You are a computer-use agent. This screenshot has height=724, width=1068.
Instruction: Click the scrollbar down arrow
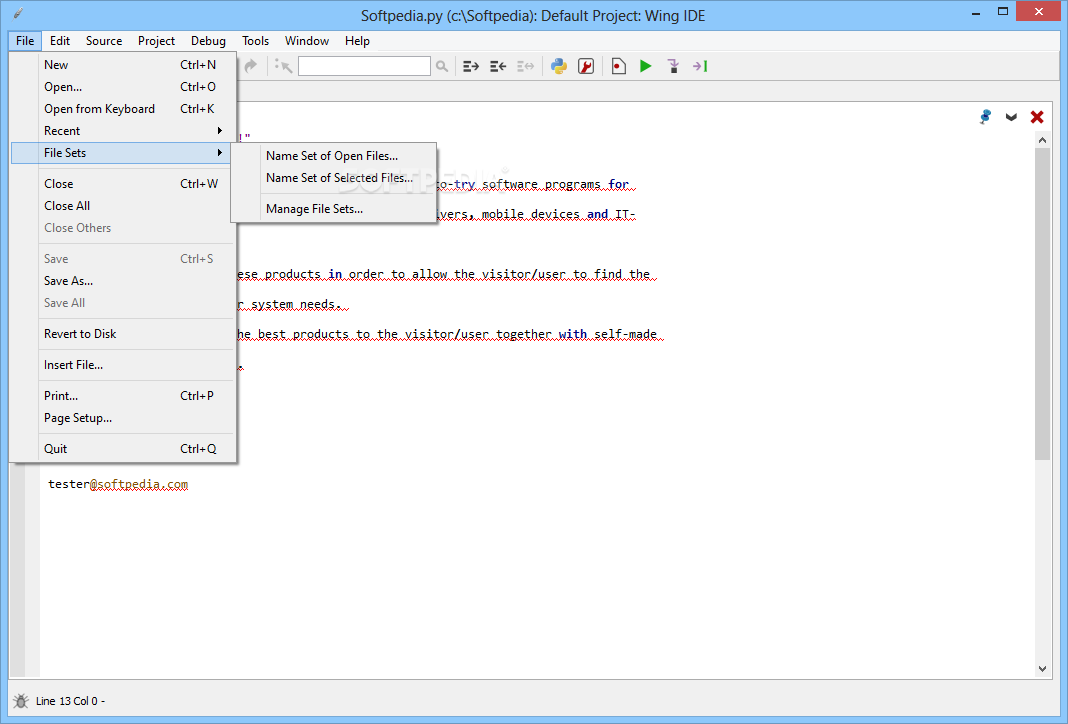[1042, 669]
